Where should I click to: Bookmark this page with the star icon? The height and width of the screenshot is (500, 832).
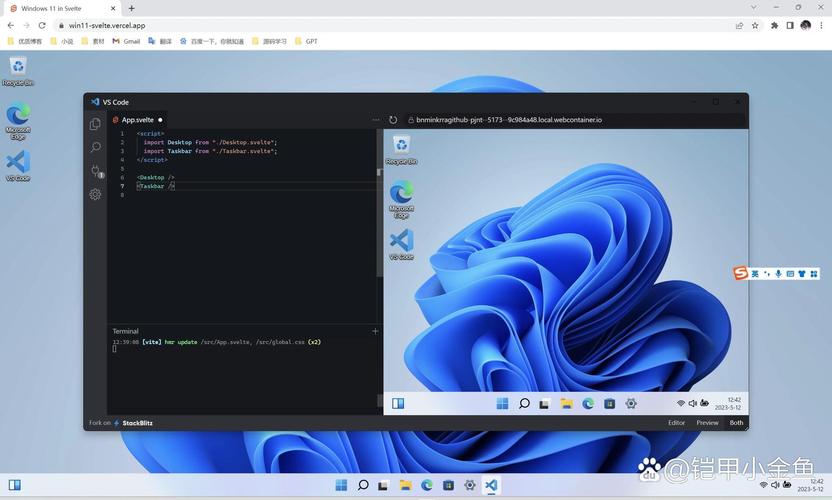[x=755, y=25]
